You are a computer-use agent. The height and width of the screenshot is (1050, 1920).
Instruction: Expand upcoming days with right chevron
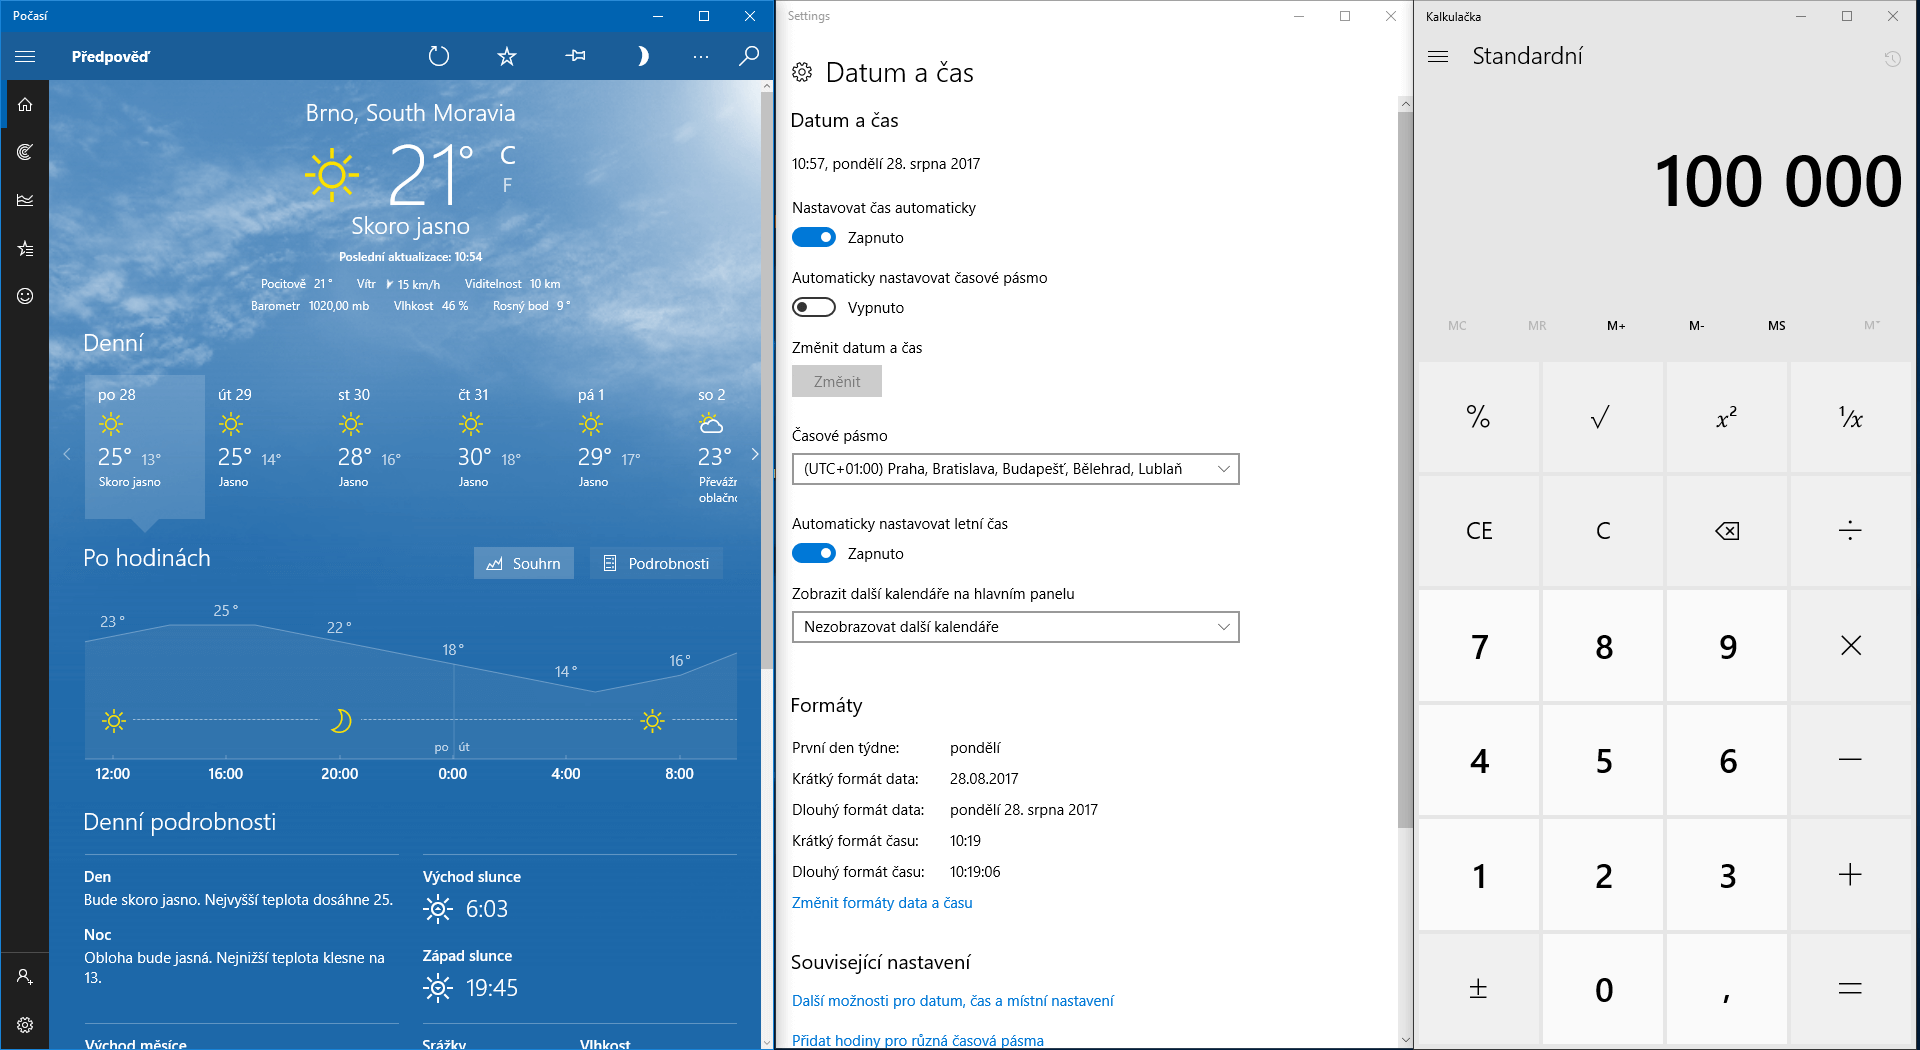755,454
